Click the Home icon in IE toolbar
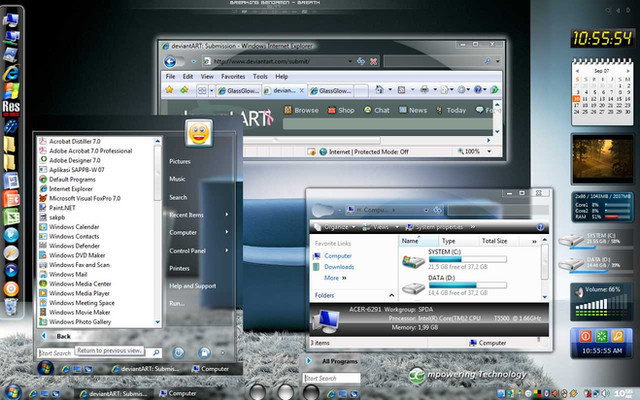Viewport: 640px width, 400px height. (379, 90)
